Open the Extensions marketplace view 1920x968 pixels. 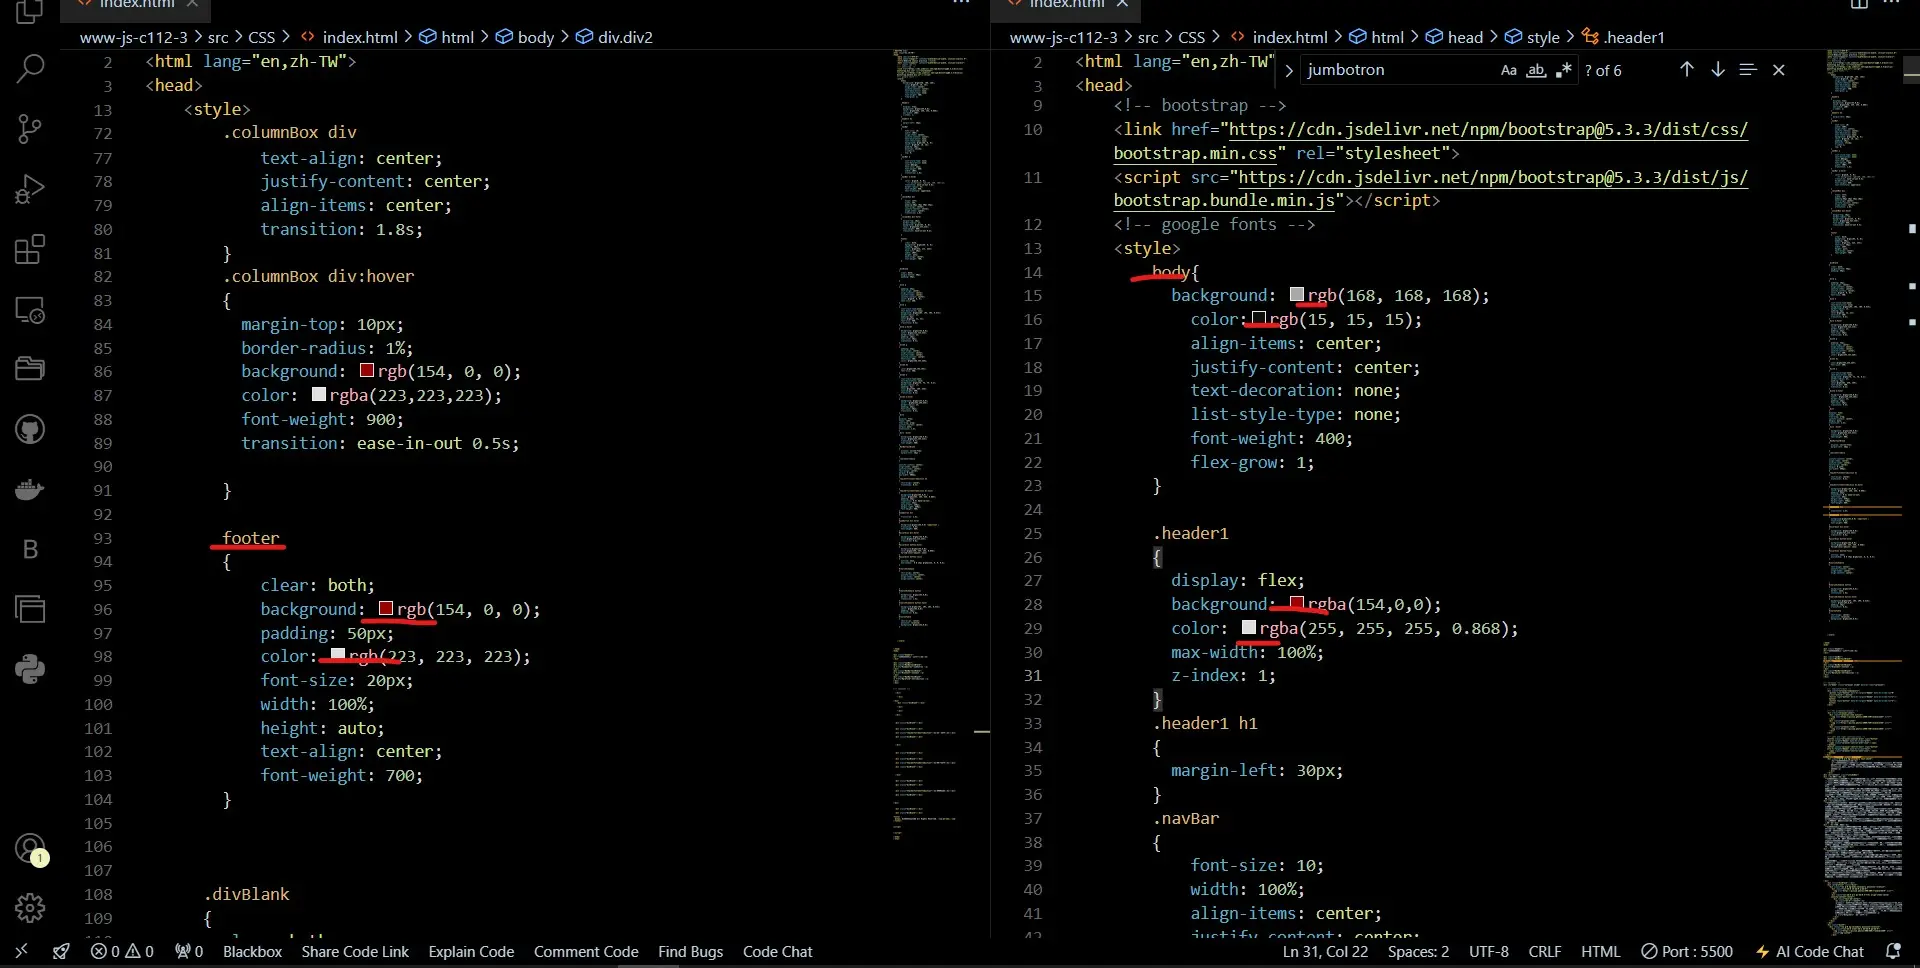pos(30,249)
